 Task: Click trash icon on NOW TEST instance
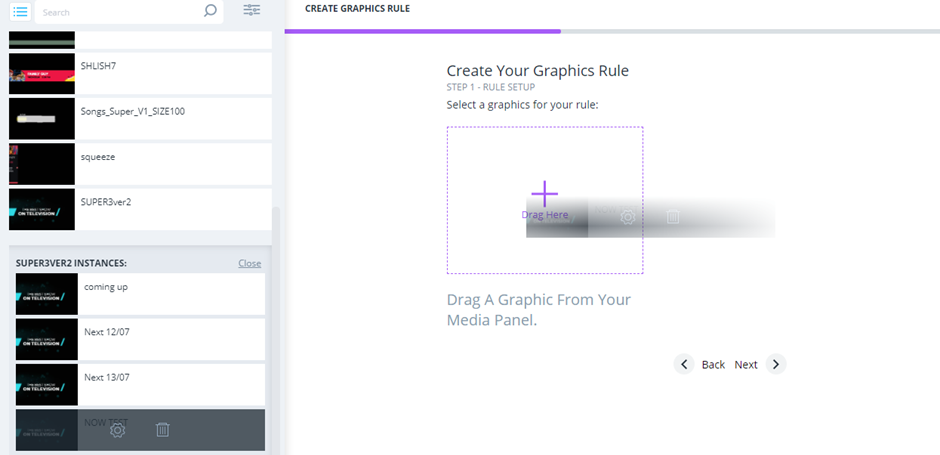click(163, 430)
